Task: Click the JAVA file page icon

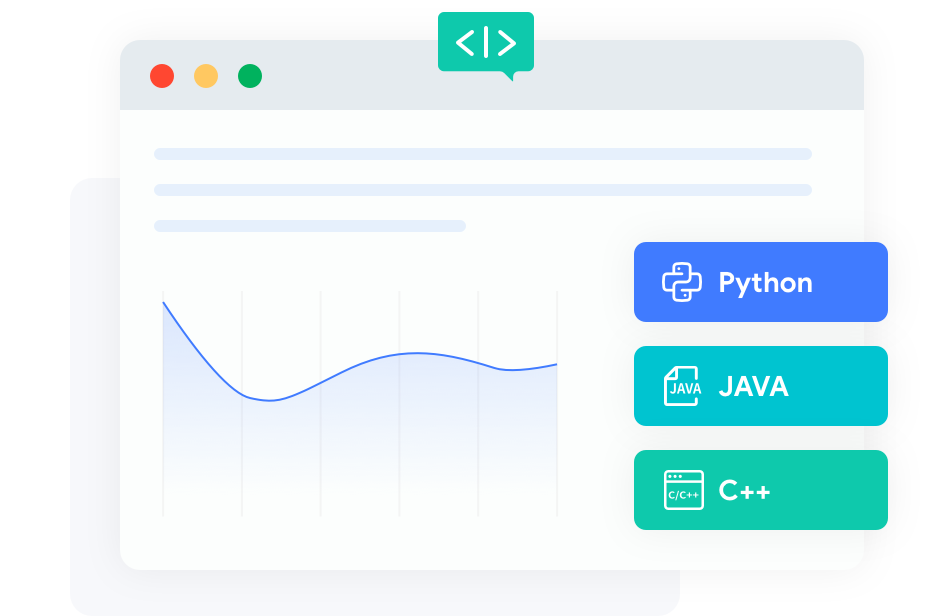Action: point(683,386)
